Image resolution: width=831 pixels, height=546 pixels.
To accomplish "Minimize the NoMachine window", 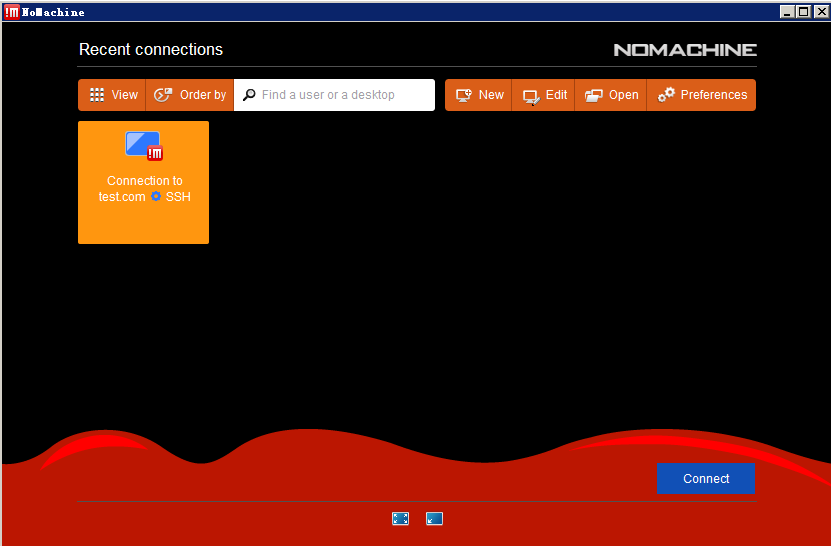I will click(788, 11).
